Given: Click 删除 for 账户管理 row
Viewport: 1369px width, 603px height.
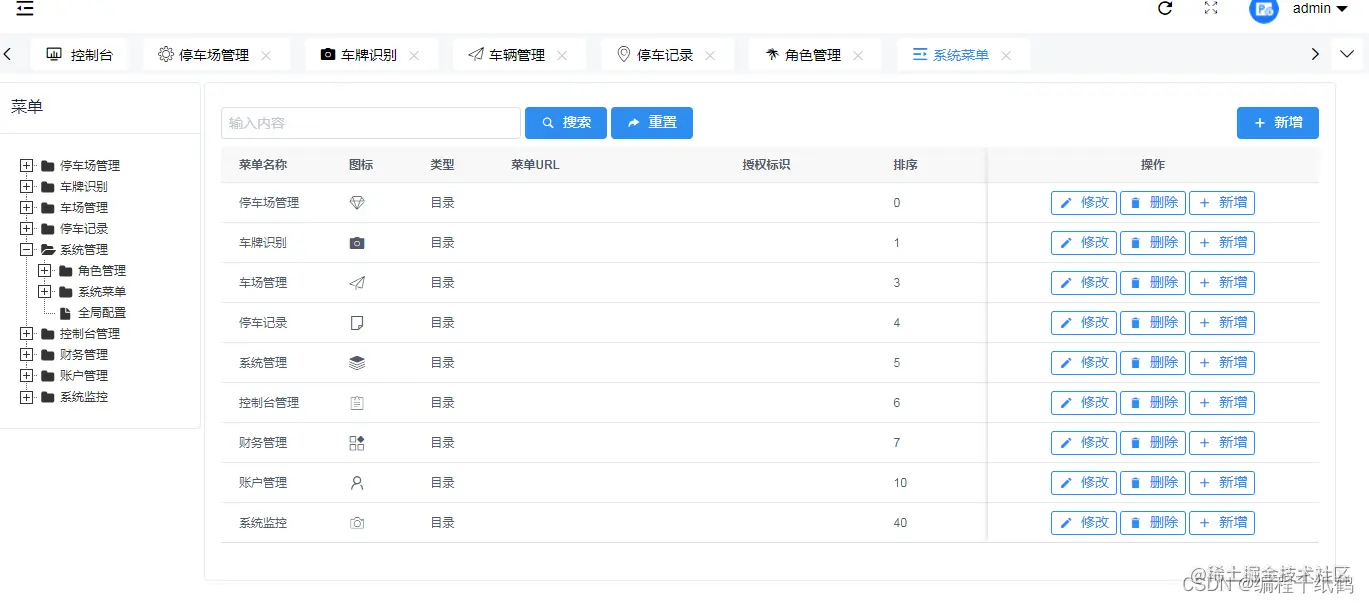Looking at the screenshot, I should point(1153,483).
